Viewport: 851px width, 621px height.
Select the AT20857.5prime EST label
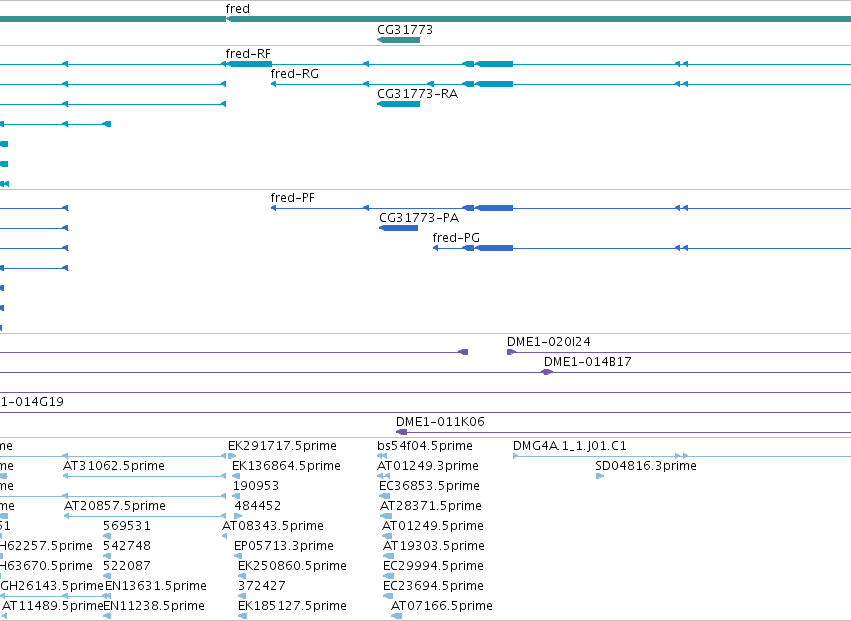115,506
